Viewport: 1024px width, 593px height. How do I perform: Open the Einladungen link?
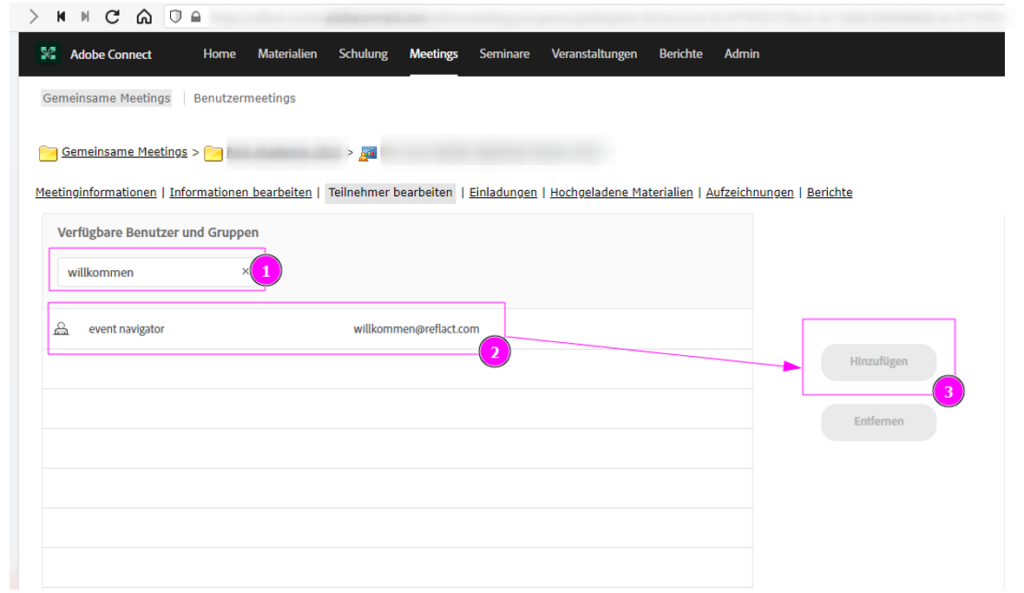503,192
